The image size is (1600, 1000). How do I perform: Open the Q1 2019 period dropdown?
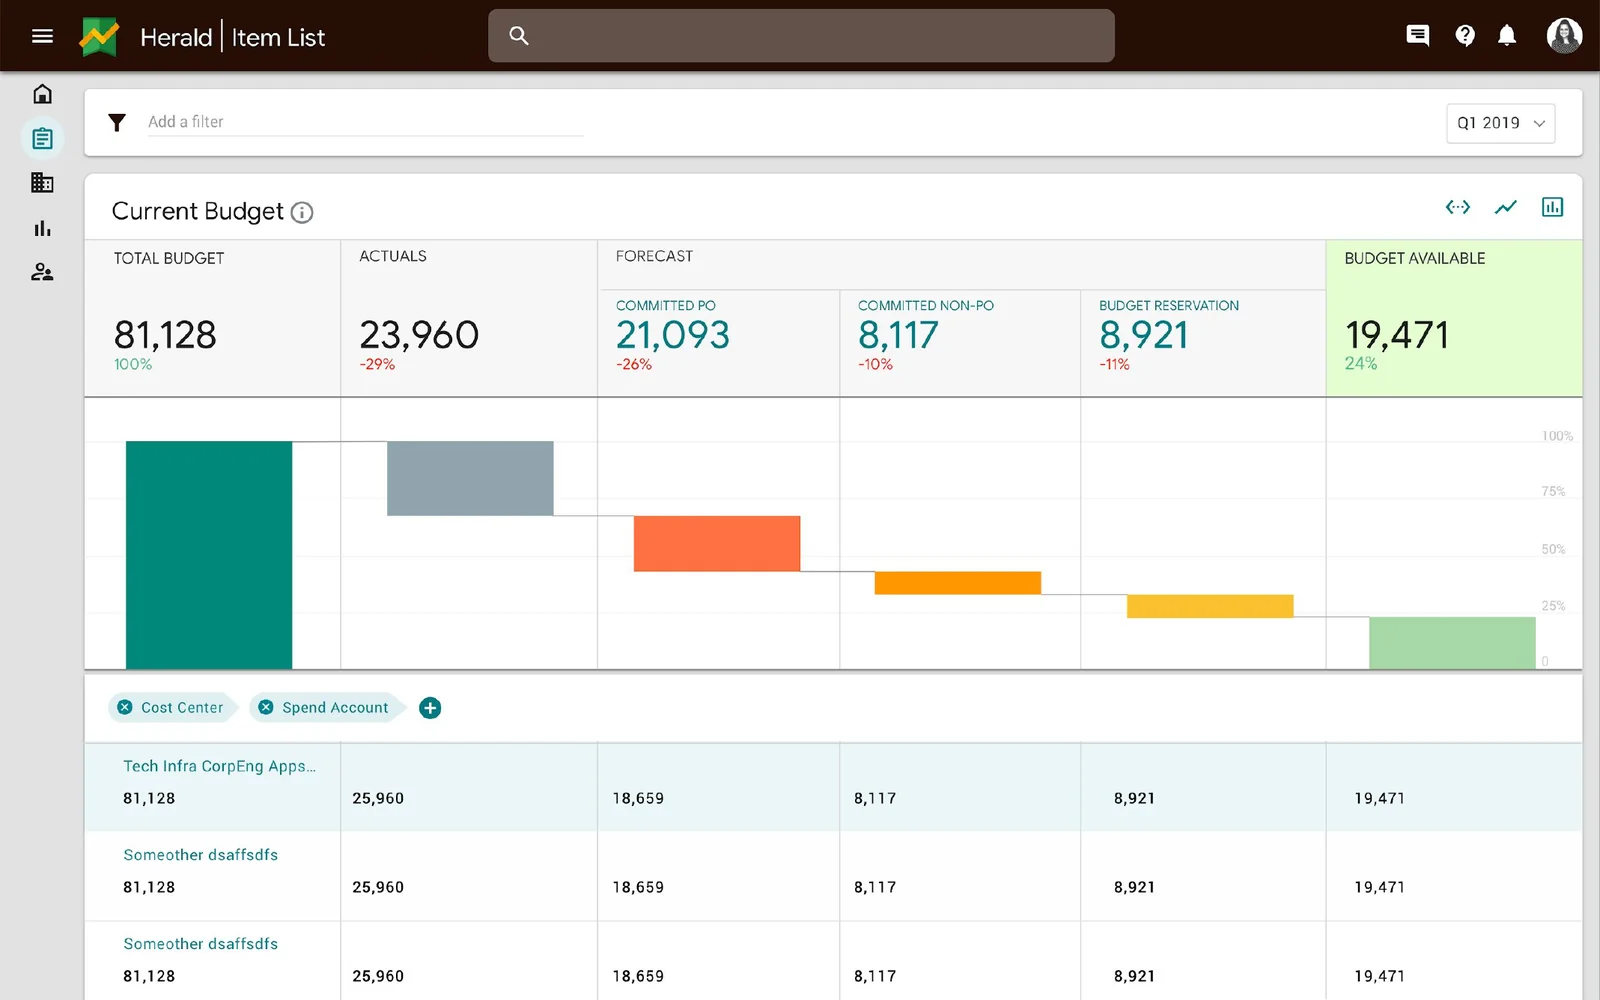click(1500, 123)
